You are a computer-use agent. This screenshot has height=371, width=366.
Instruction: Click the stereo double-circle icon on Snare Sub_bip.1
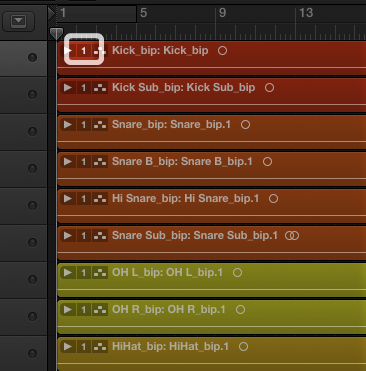pos(292,236)
